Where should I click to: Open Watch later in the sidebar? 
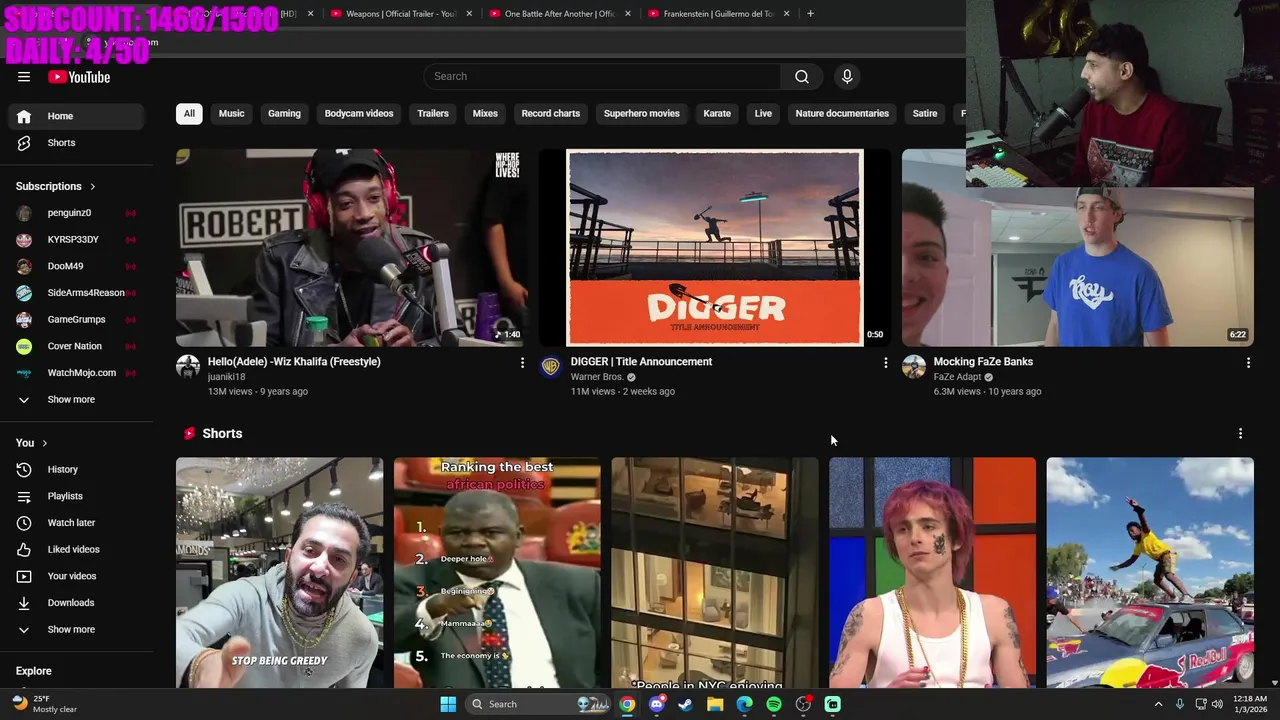[76, 522]
